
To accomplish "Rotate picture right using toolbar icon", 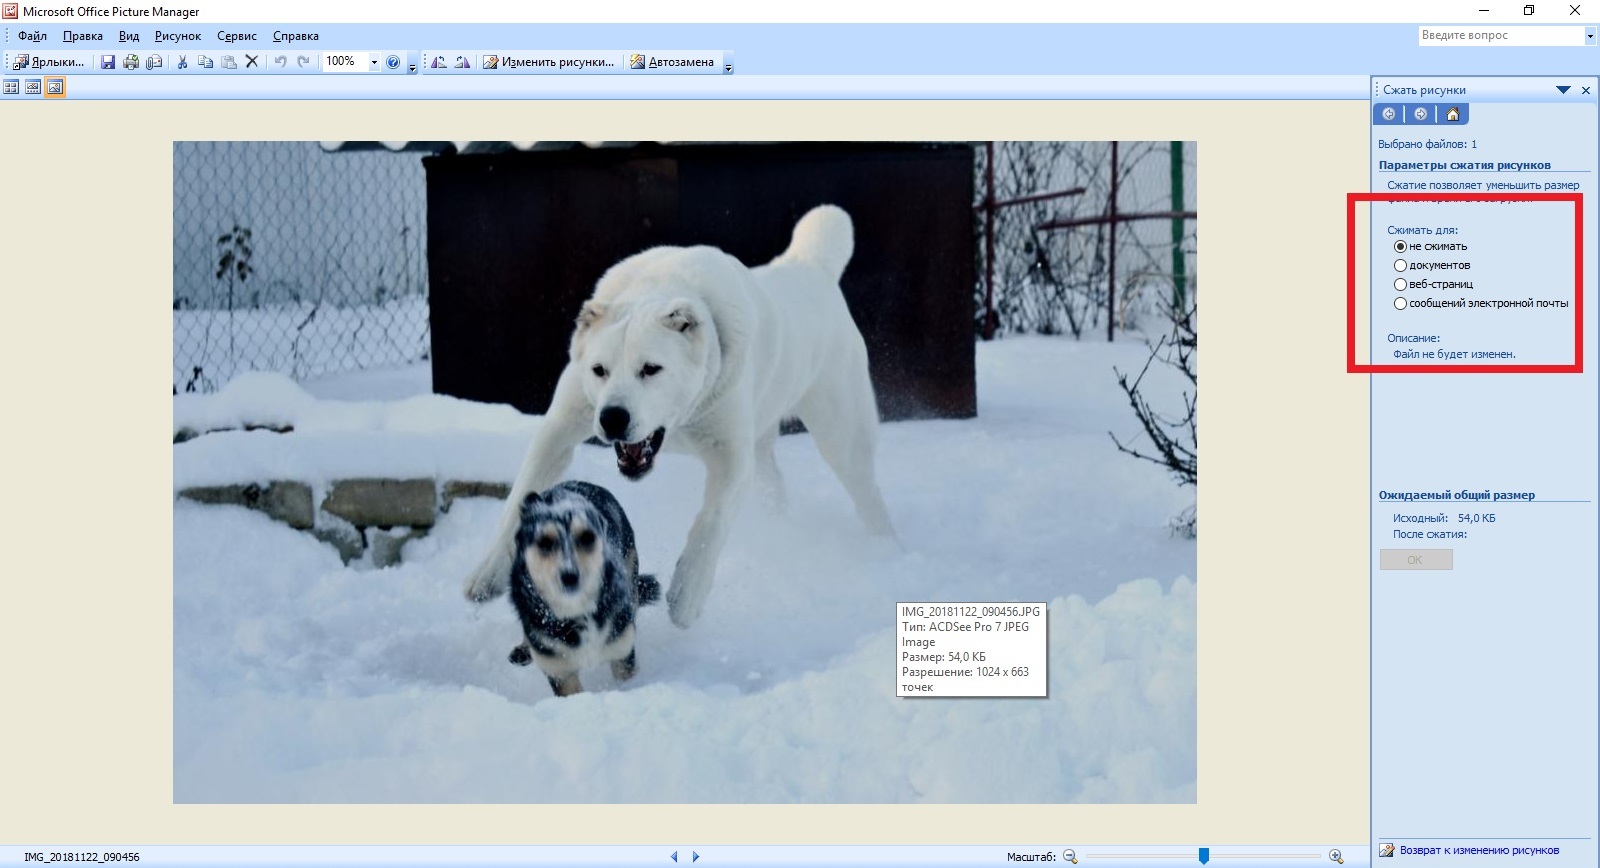I will point(462,62).
